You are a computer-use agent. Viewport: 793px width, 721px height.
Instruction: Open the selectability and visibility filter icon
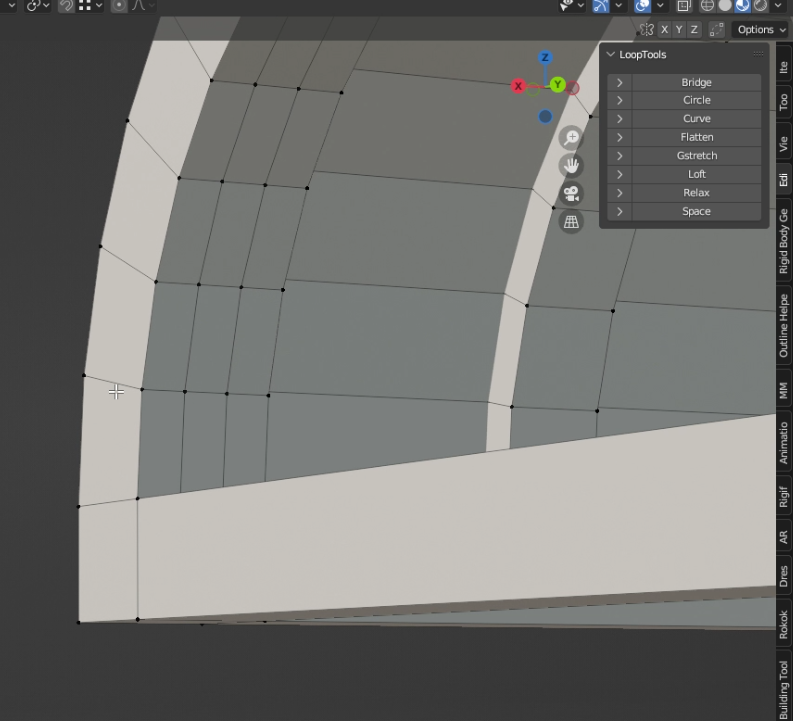(566, 6)
